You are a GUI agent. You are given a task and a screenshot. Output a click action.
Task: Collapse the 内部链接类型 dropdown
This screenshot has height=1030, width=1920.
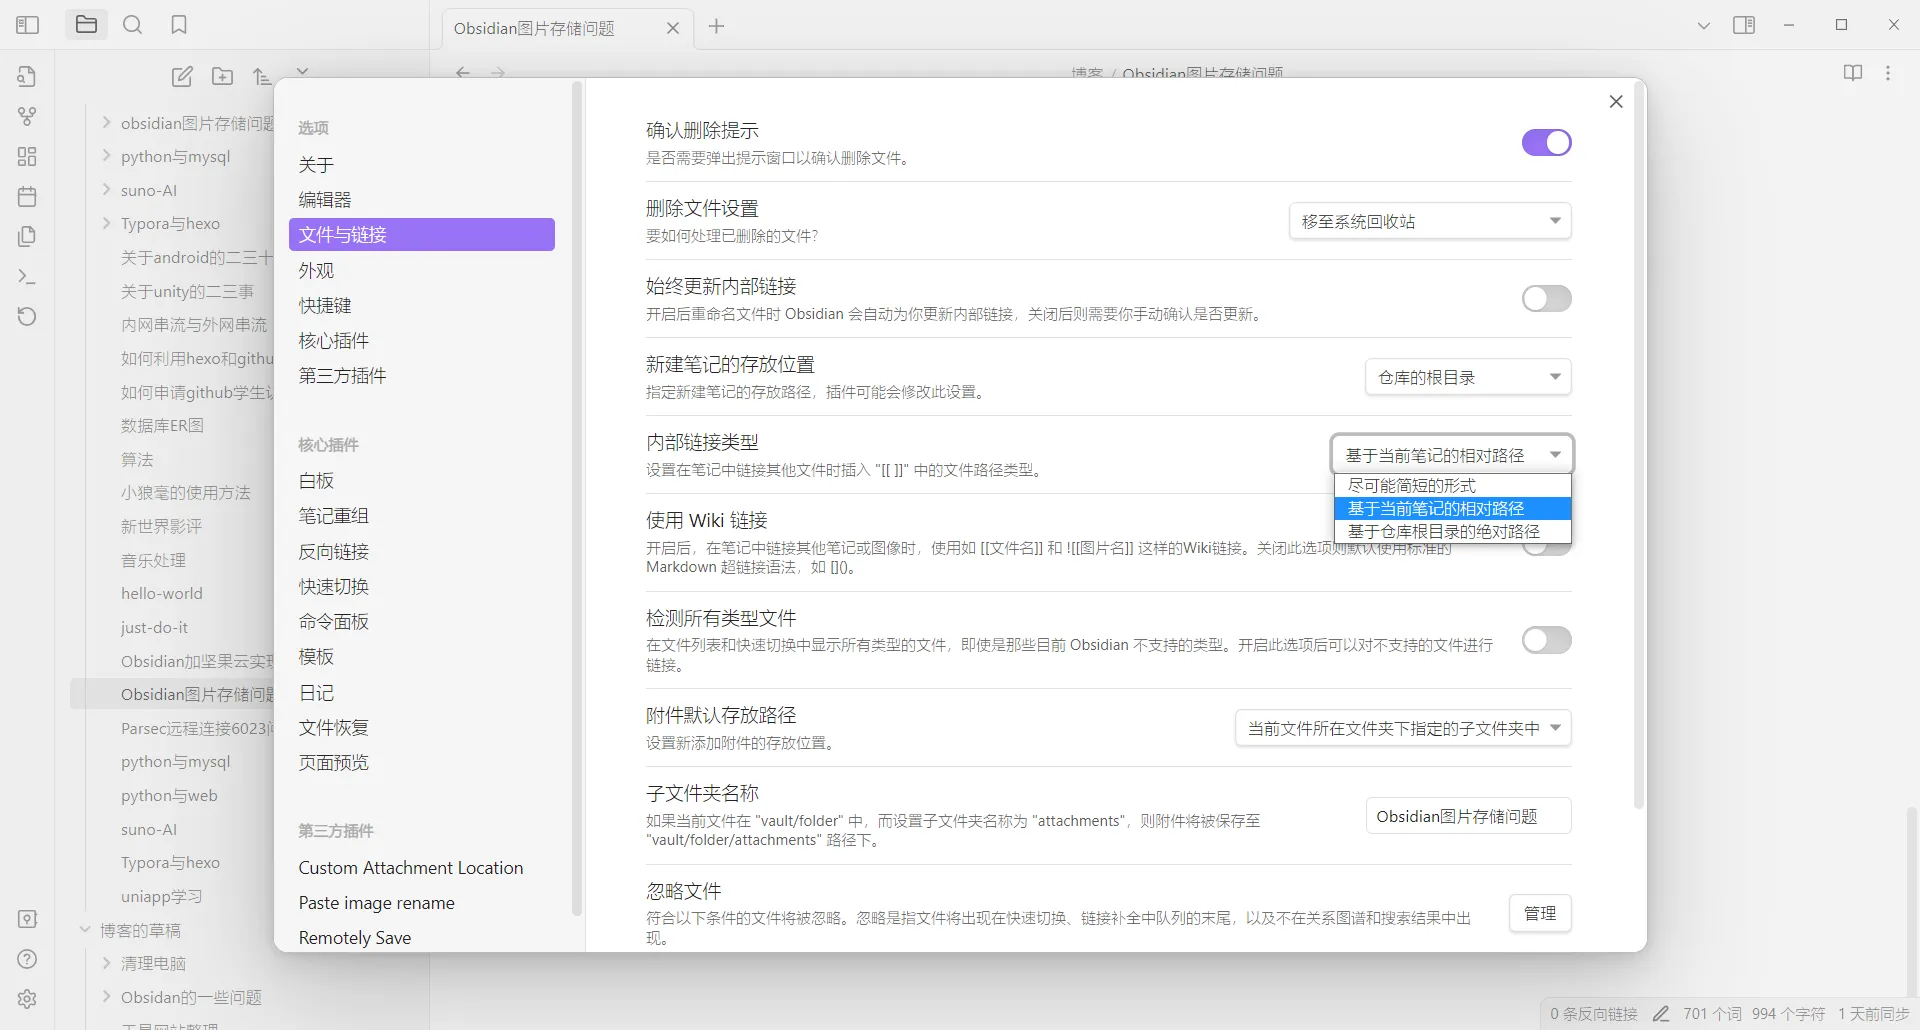[1452, 455]
